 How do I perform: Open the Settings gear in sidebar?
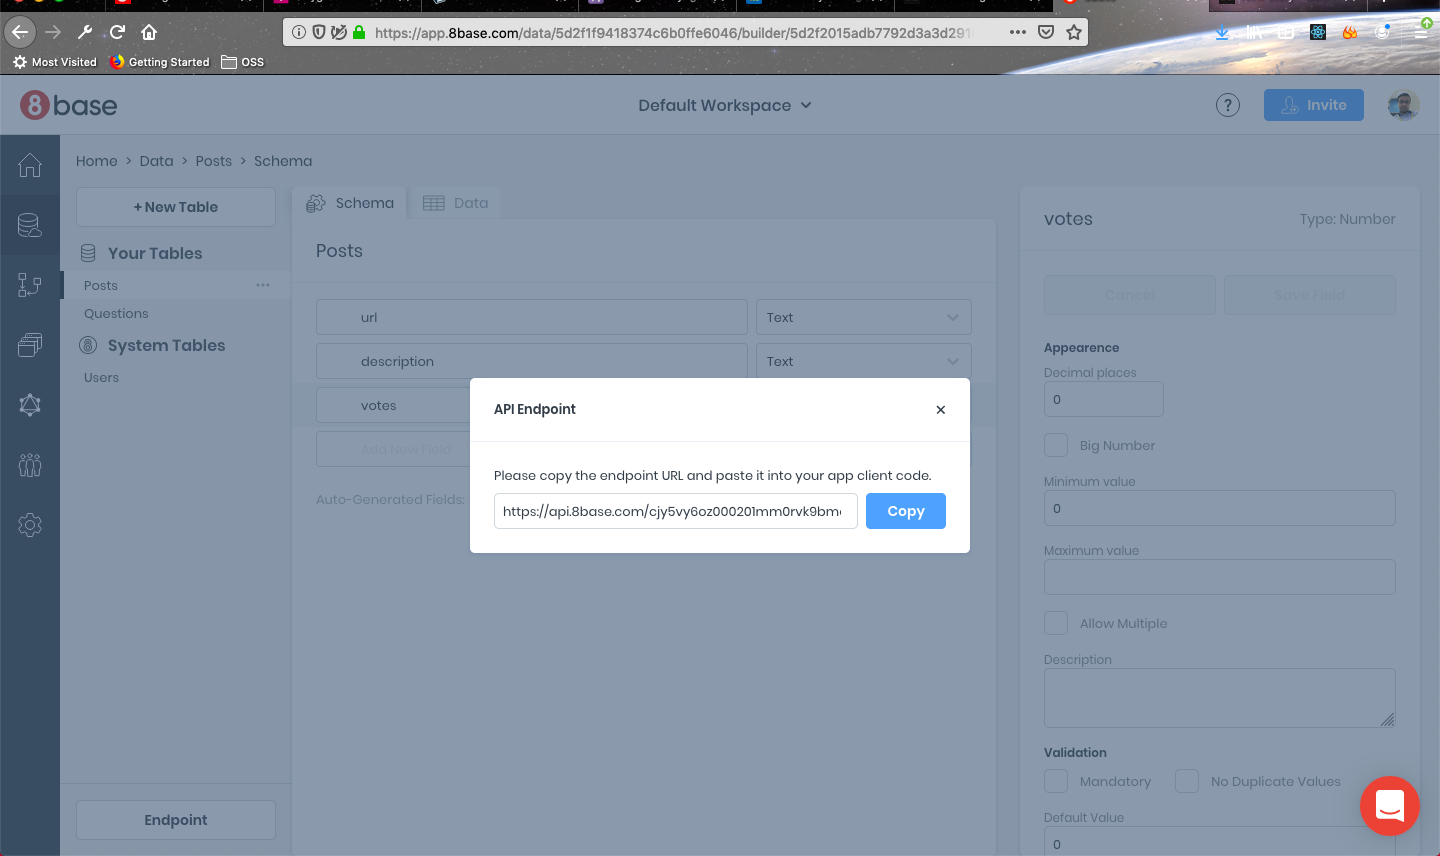[x=30, y=525]
